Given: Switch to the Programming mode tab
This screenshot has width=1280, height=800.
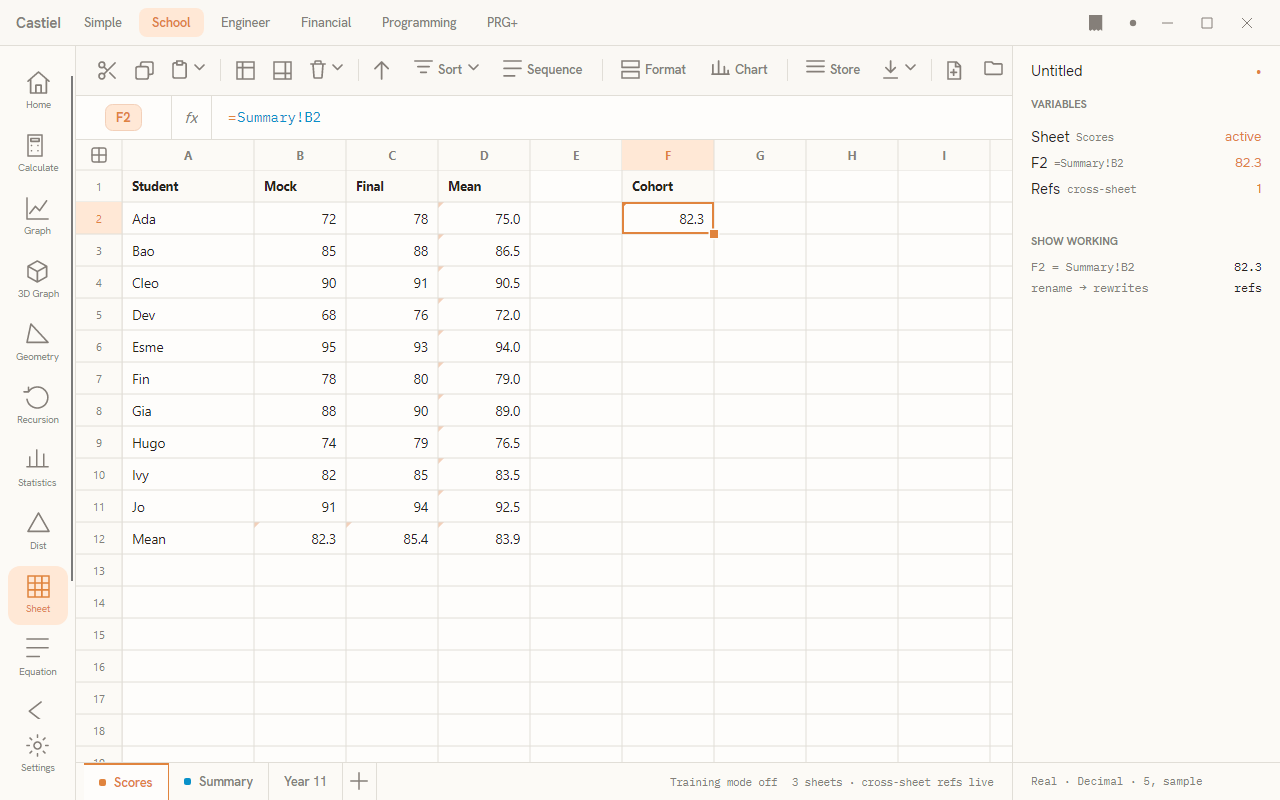Looking at the screenshot, I should pos(419,22).
